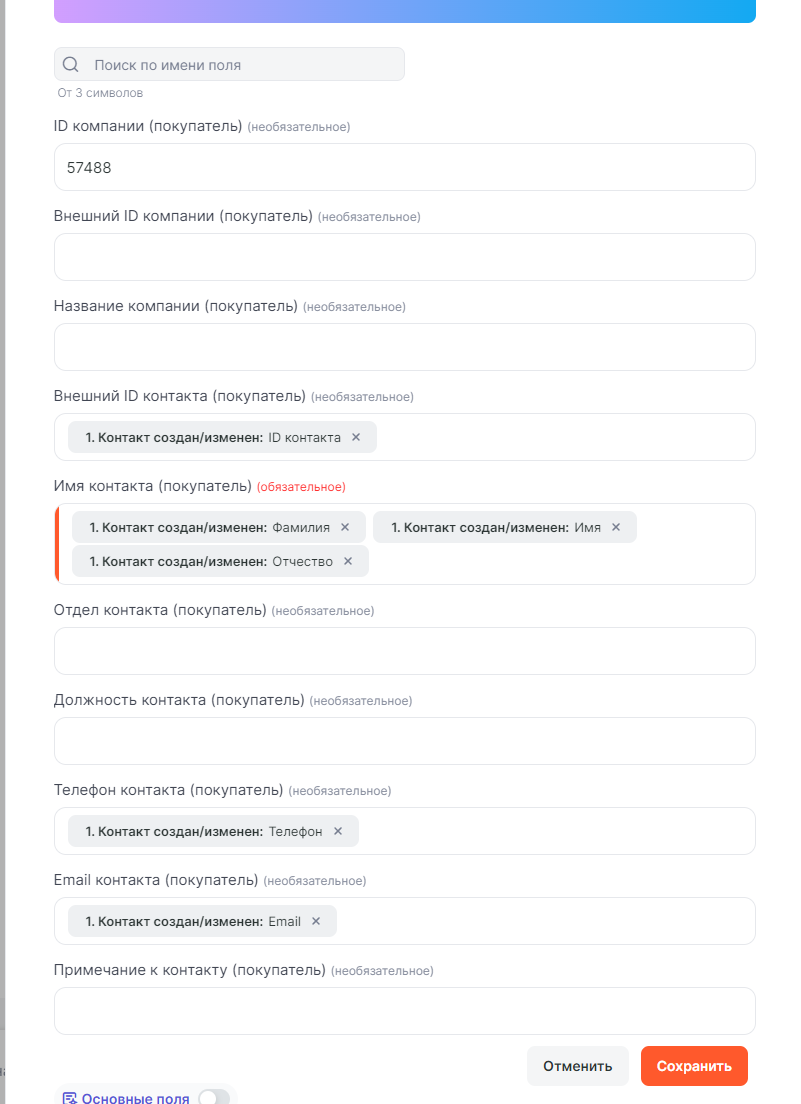801x1104 pixels.
Task: Toggle the 'Основные поля' switch
Action: coord(213,1098)
